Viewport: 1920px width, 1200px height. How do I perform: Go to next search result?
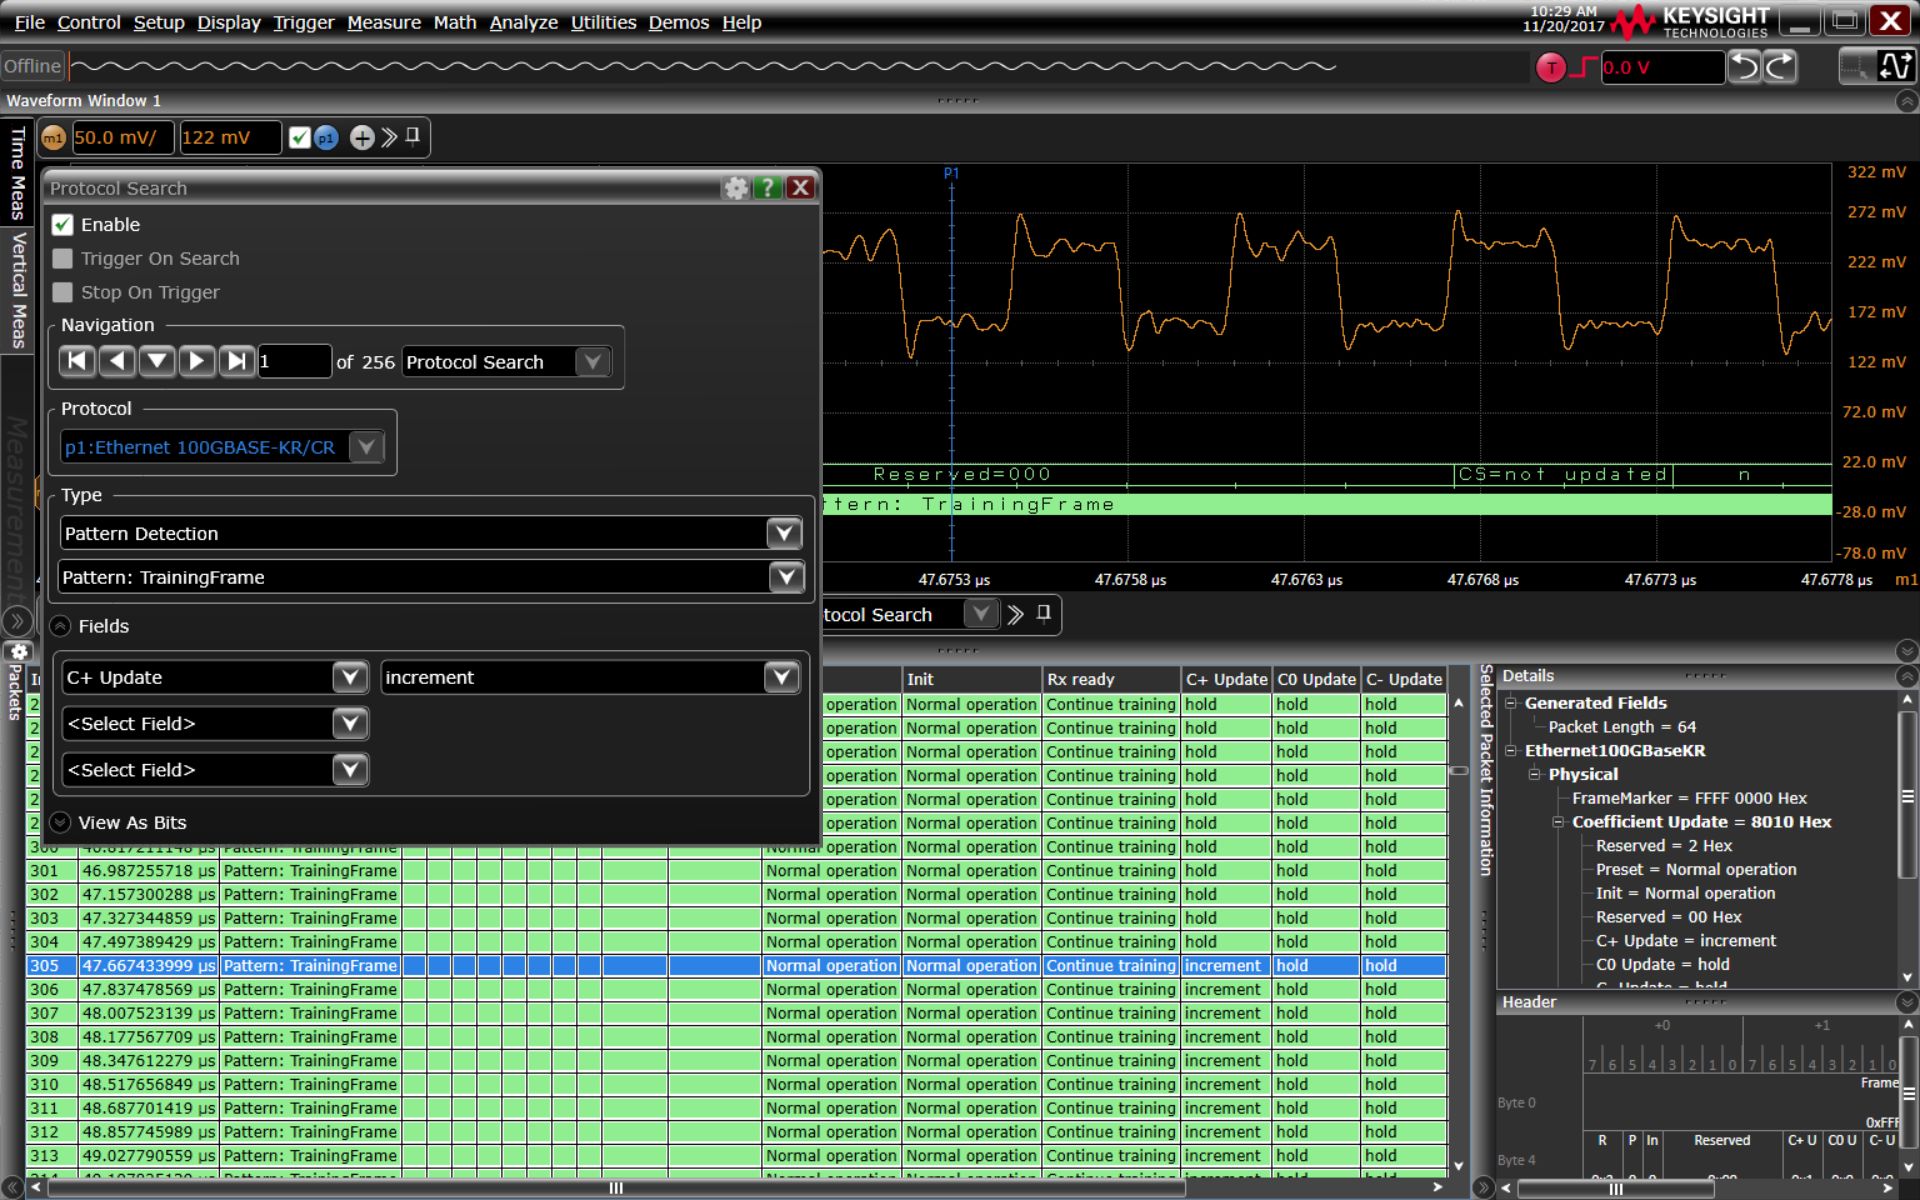pyautogui.click(x=197, y=361)
